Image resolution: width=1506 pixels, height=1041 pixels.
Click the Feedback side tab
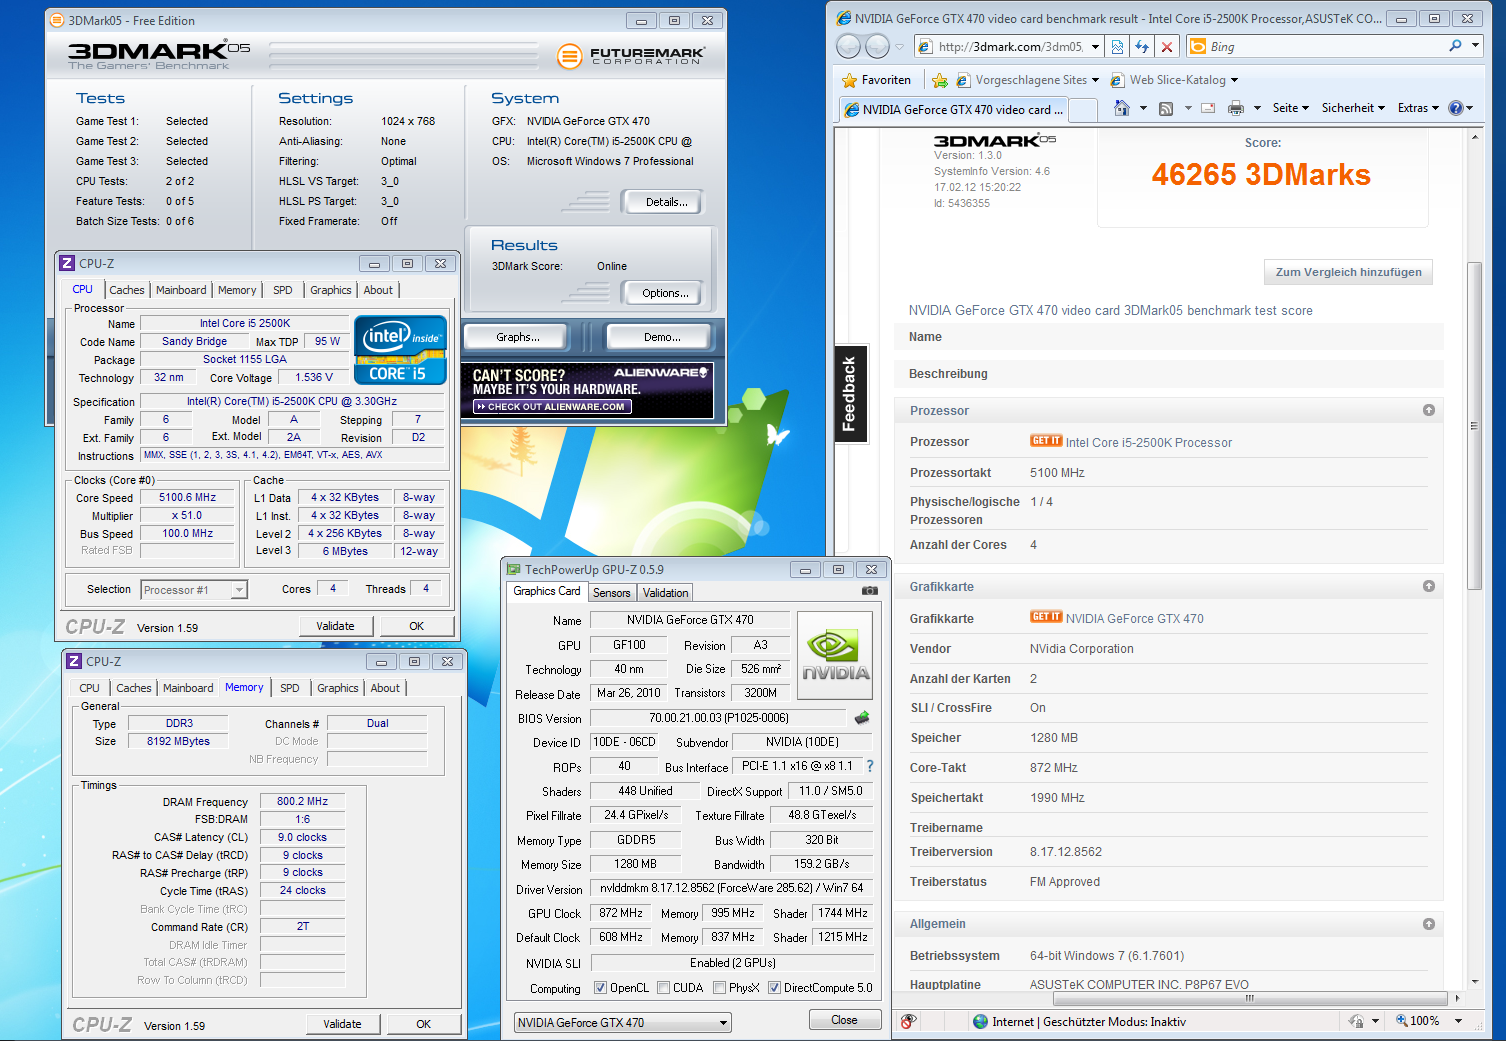[851, 393]
